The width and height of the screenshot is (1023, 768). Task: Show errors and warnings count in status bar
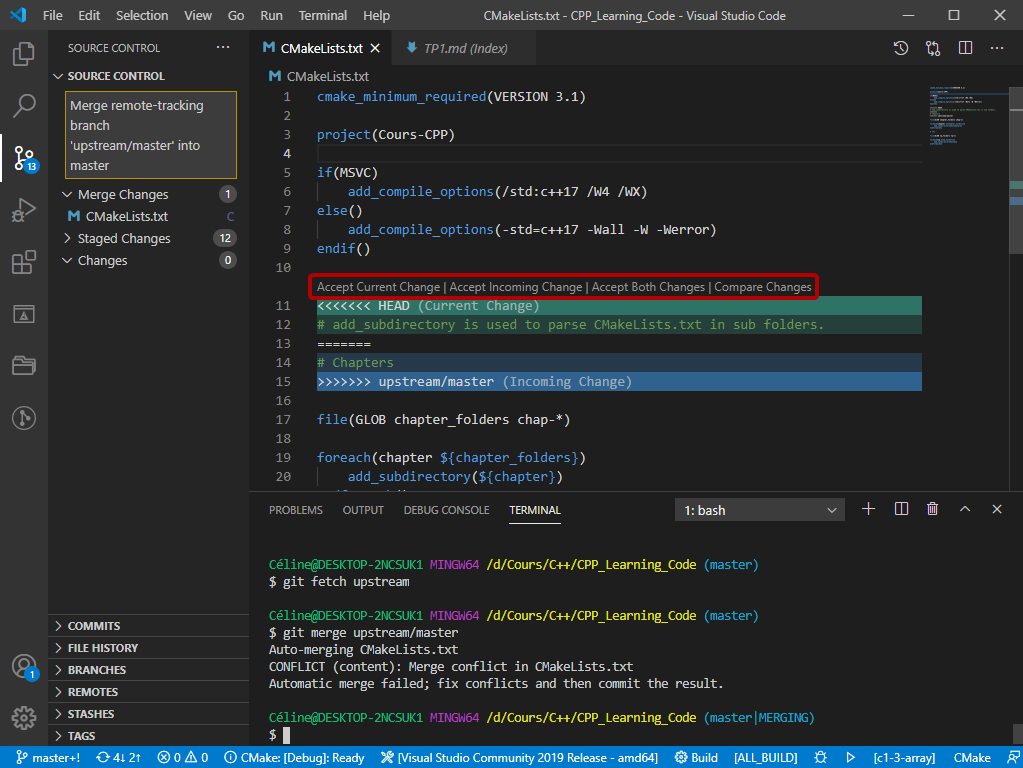[183, 758]
